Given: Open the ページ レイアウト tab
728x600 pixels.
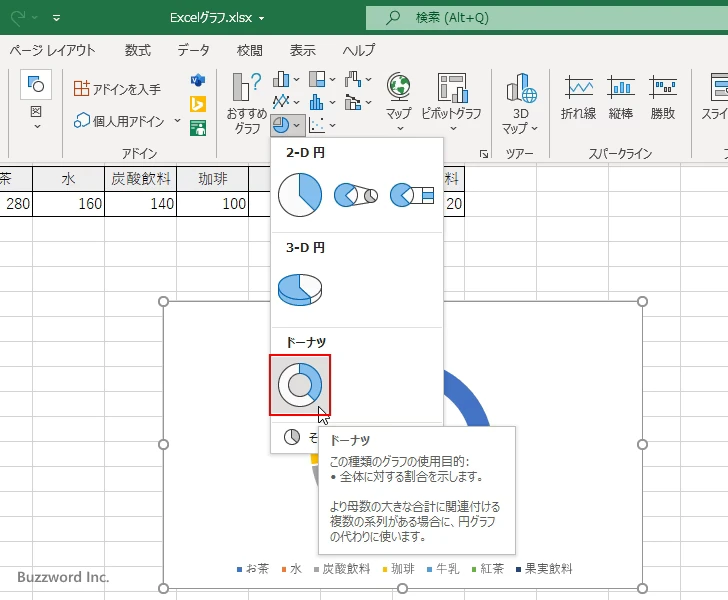Looking at the screenshot, I should pyautogui.click(x=52, y=50).
